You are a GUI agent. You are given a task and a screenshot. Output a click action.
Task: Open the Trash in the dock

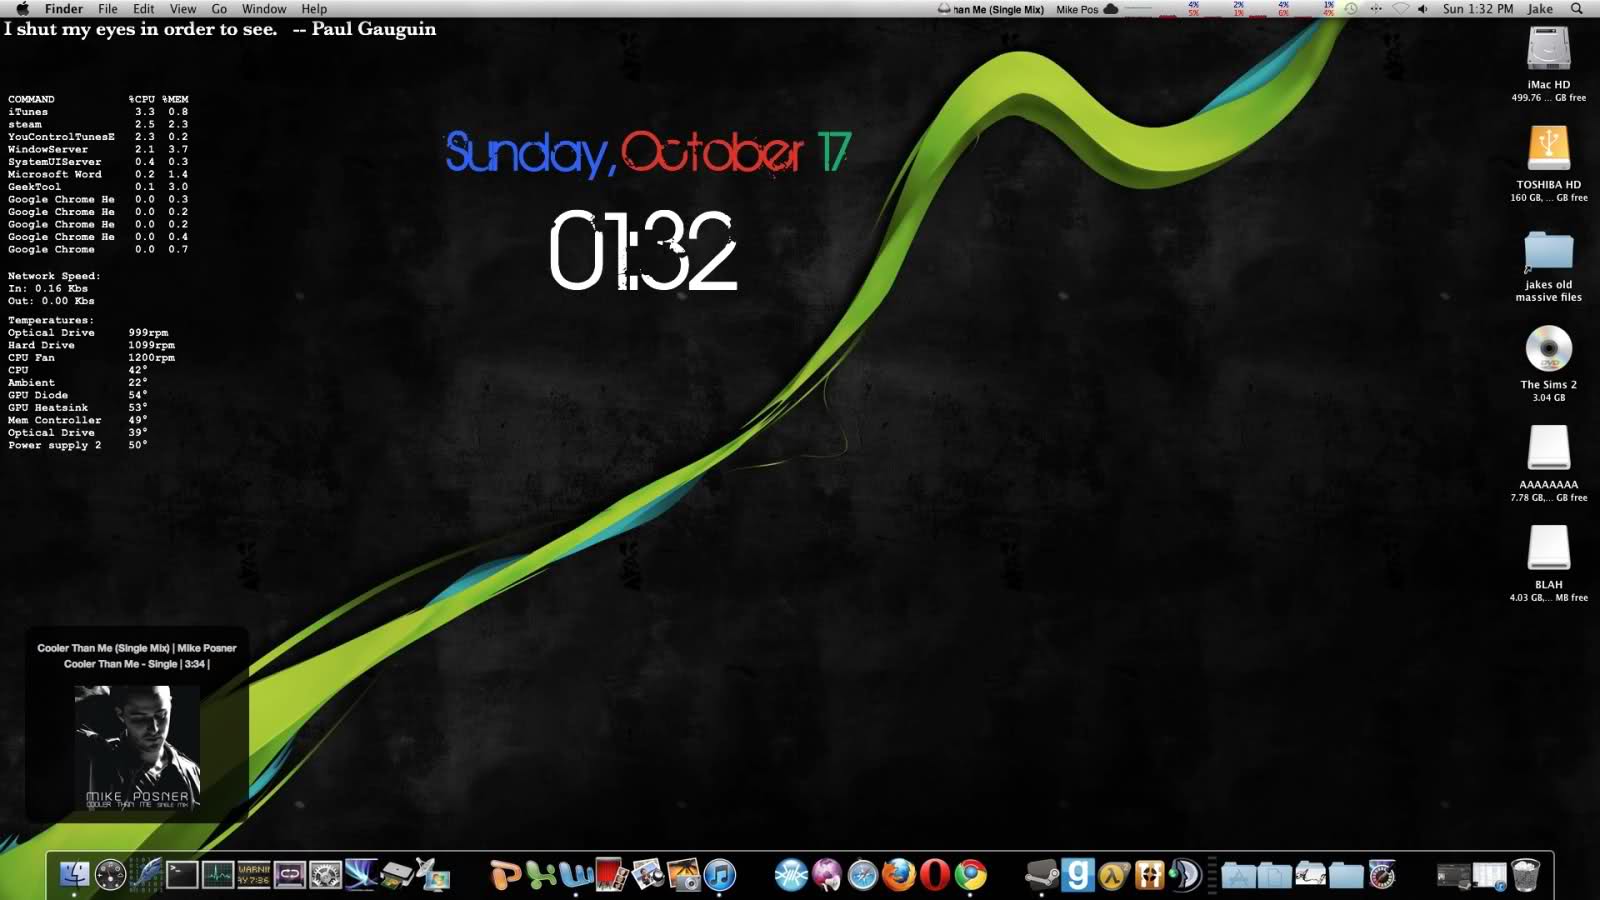pyautogui.click(x=1525, y=875)
